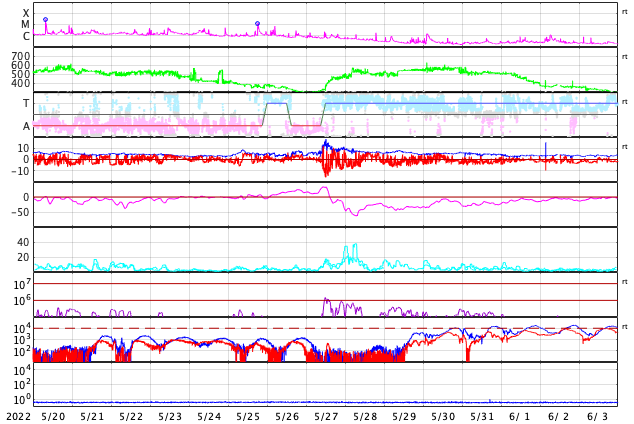Click the rt tag beside the T/A sector panel
634x424 pixels.
click(625, 101)
